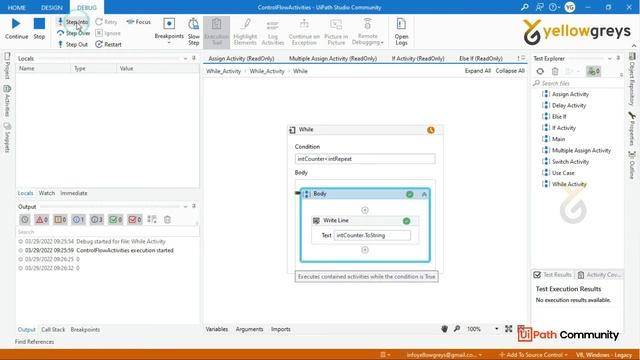Toggle Picture in Picture option
The height and width of the screenshot is (360, 640).
coord(336,31)
